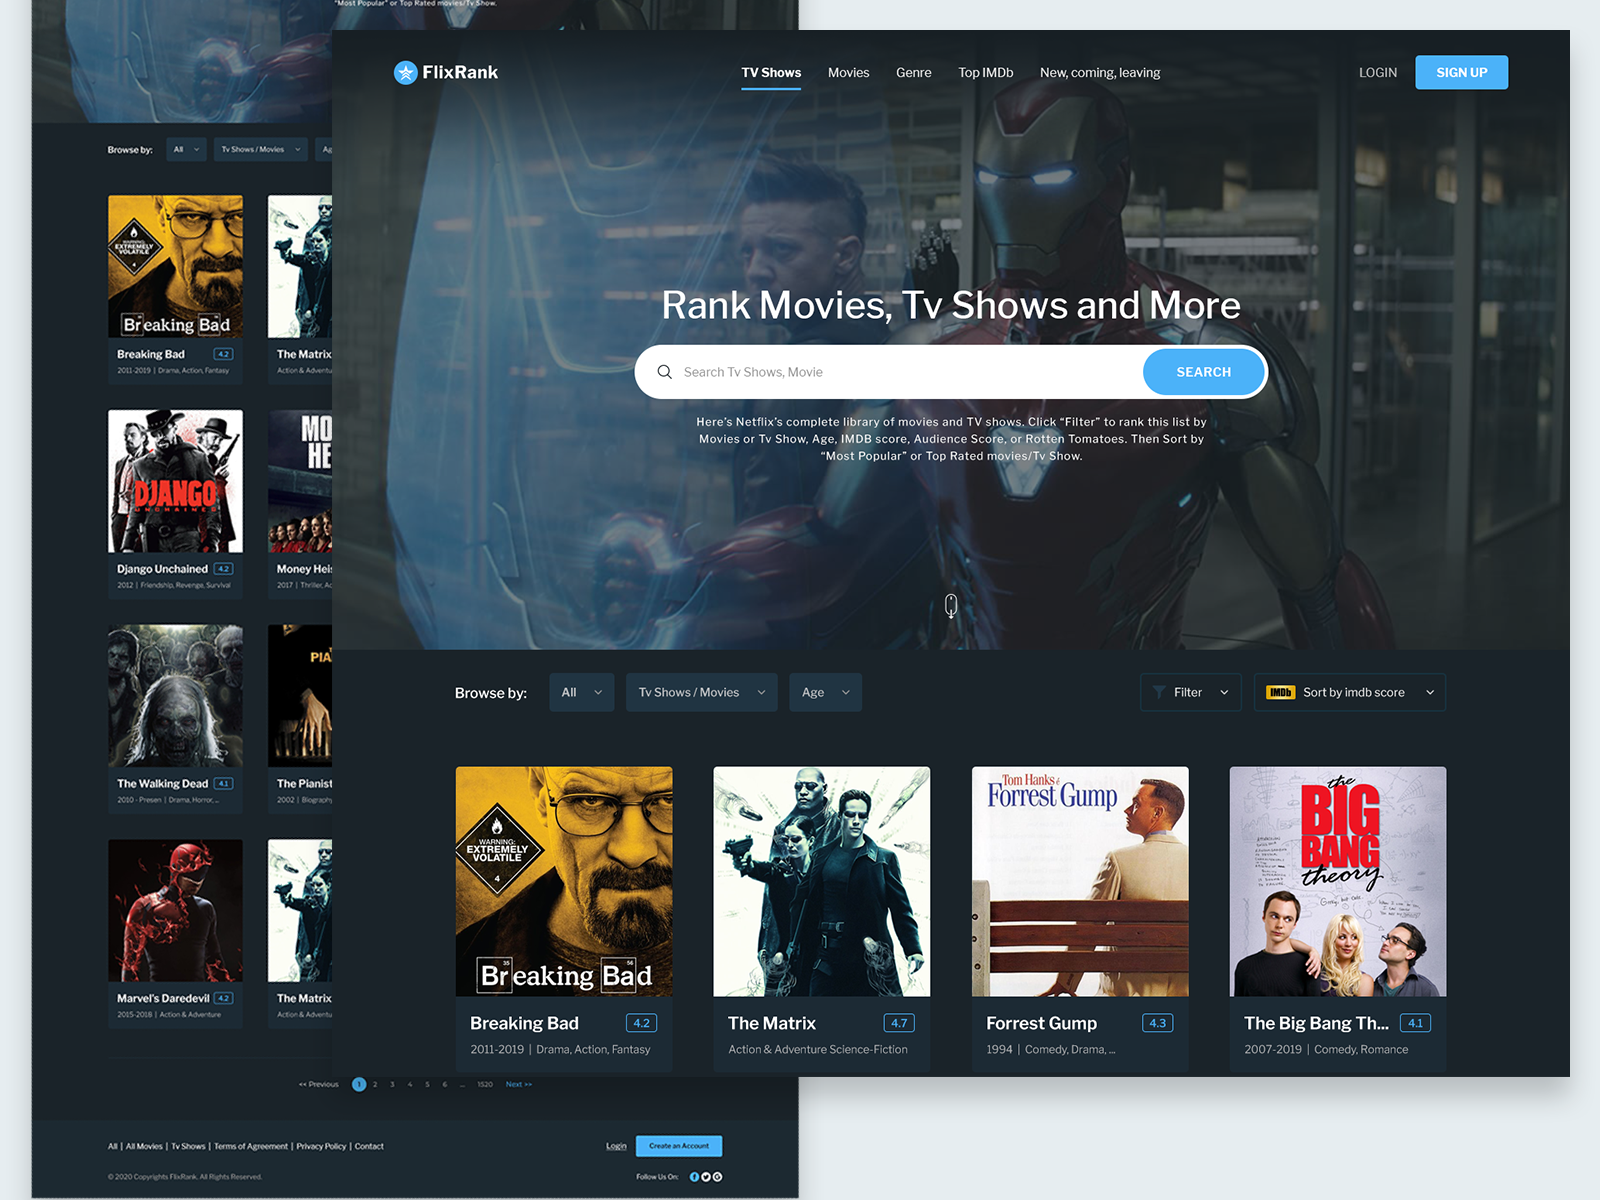
Task: Open the Filter dropdown
Action: (1190, 692)
